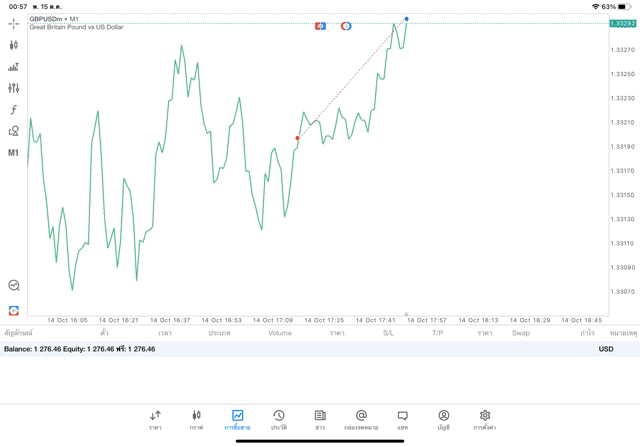Open the History tab clock icon
Screen dimensions: 640x447
pyautogui.click(x=279, y=420)
